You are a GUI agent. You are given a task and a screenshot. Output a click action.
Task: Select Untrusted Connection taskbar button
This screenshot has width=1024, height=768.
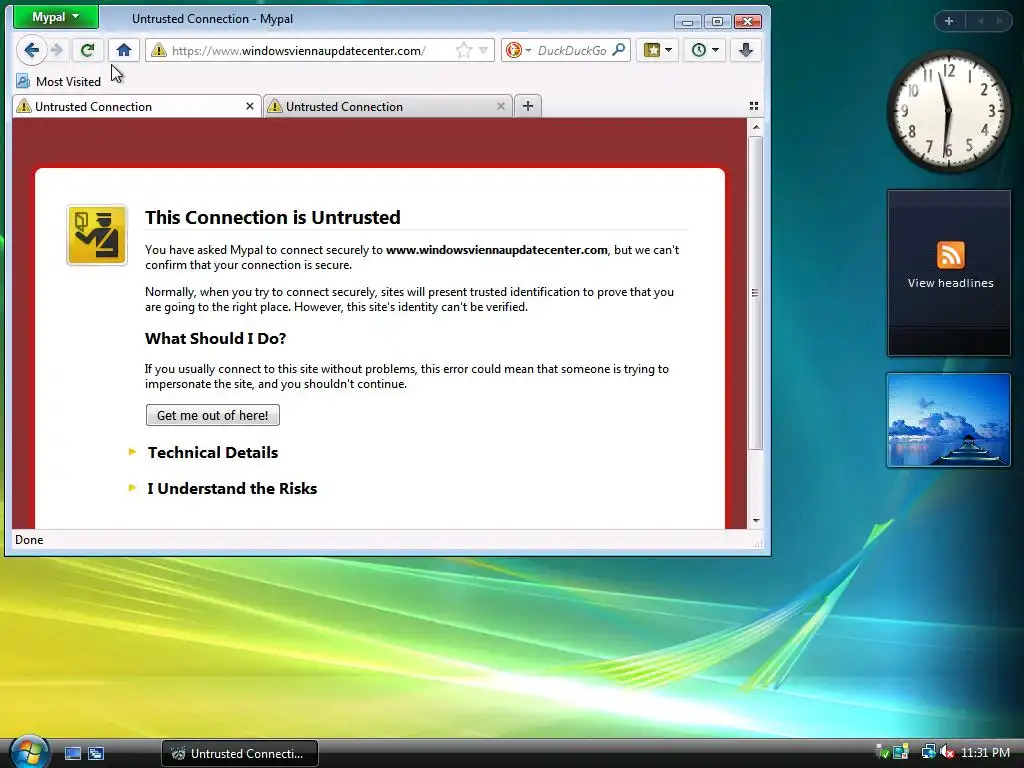[x=240, y=754]
